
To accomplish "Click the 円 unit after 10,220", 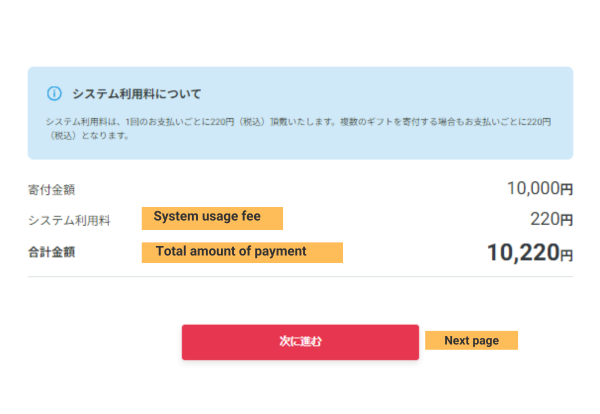I will tap(566, 255).
